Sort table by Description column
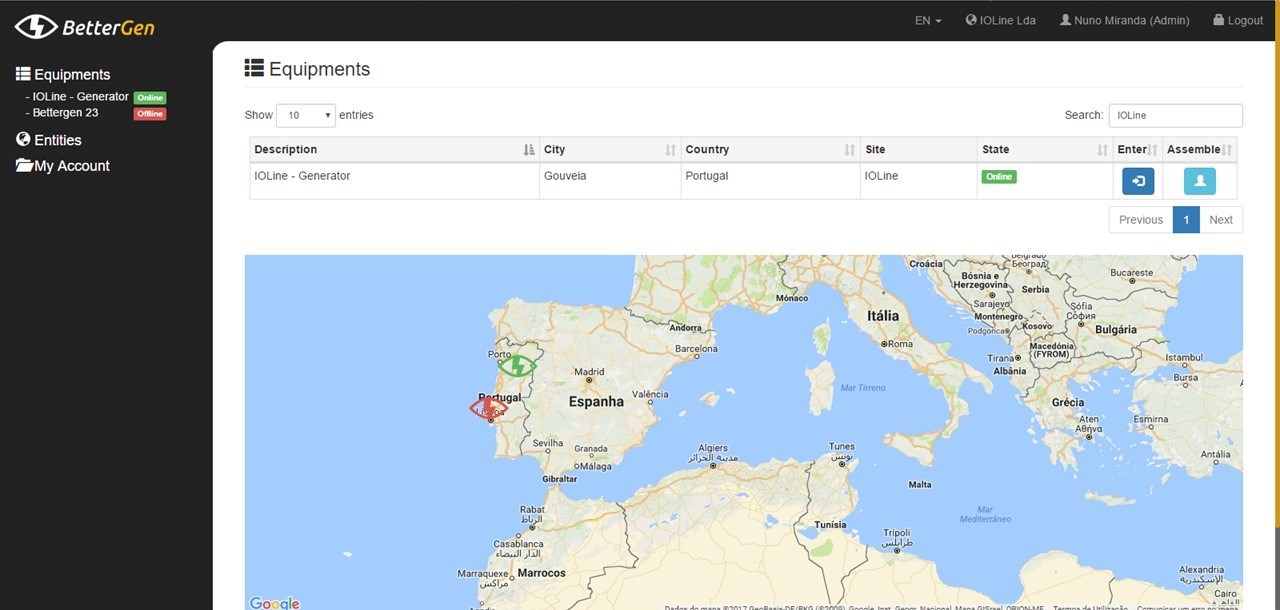The width and height of the screenshot is (1280, 610). 394,150
